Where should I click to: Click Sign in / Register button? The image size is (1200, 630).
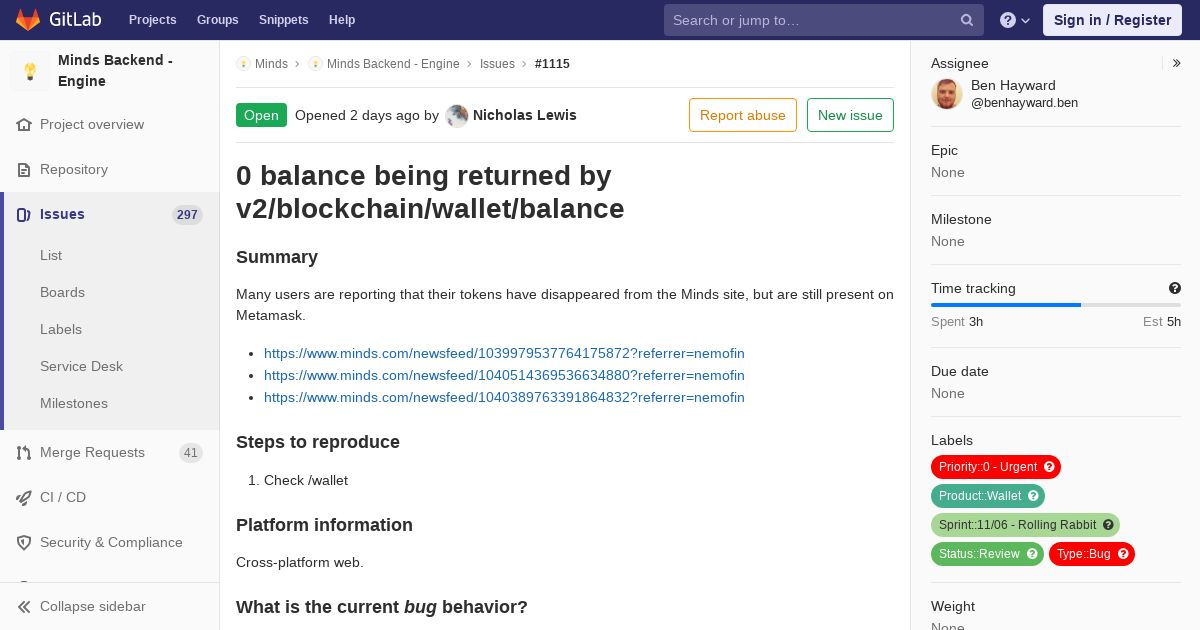coord(1112,20)
